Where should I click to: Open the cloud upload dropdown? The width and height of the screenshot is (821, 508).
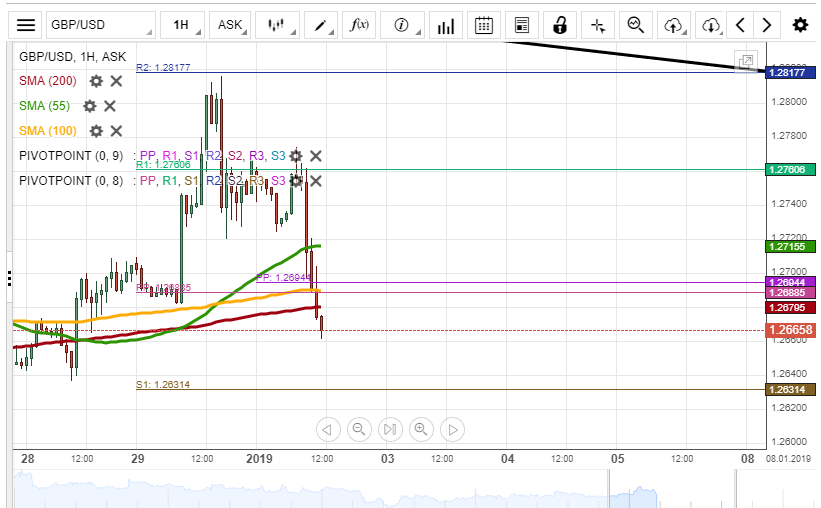[674, 25]
